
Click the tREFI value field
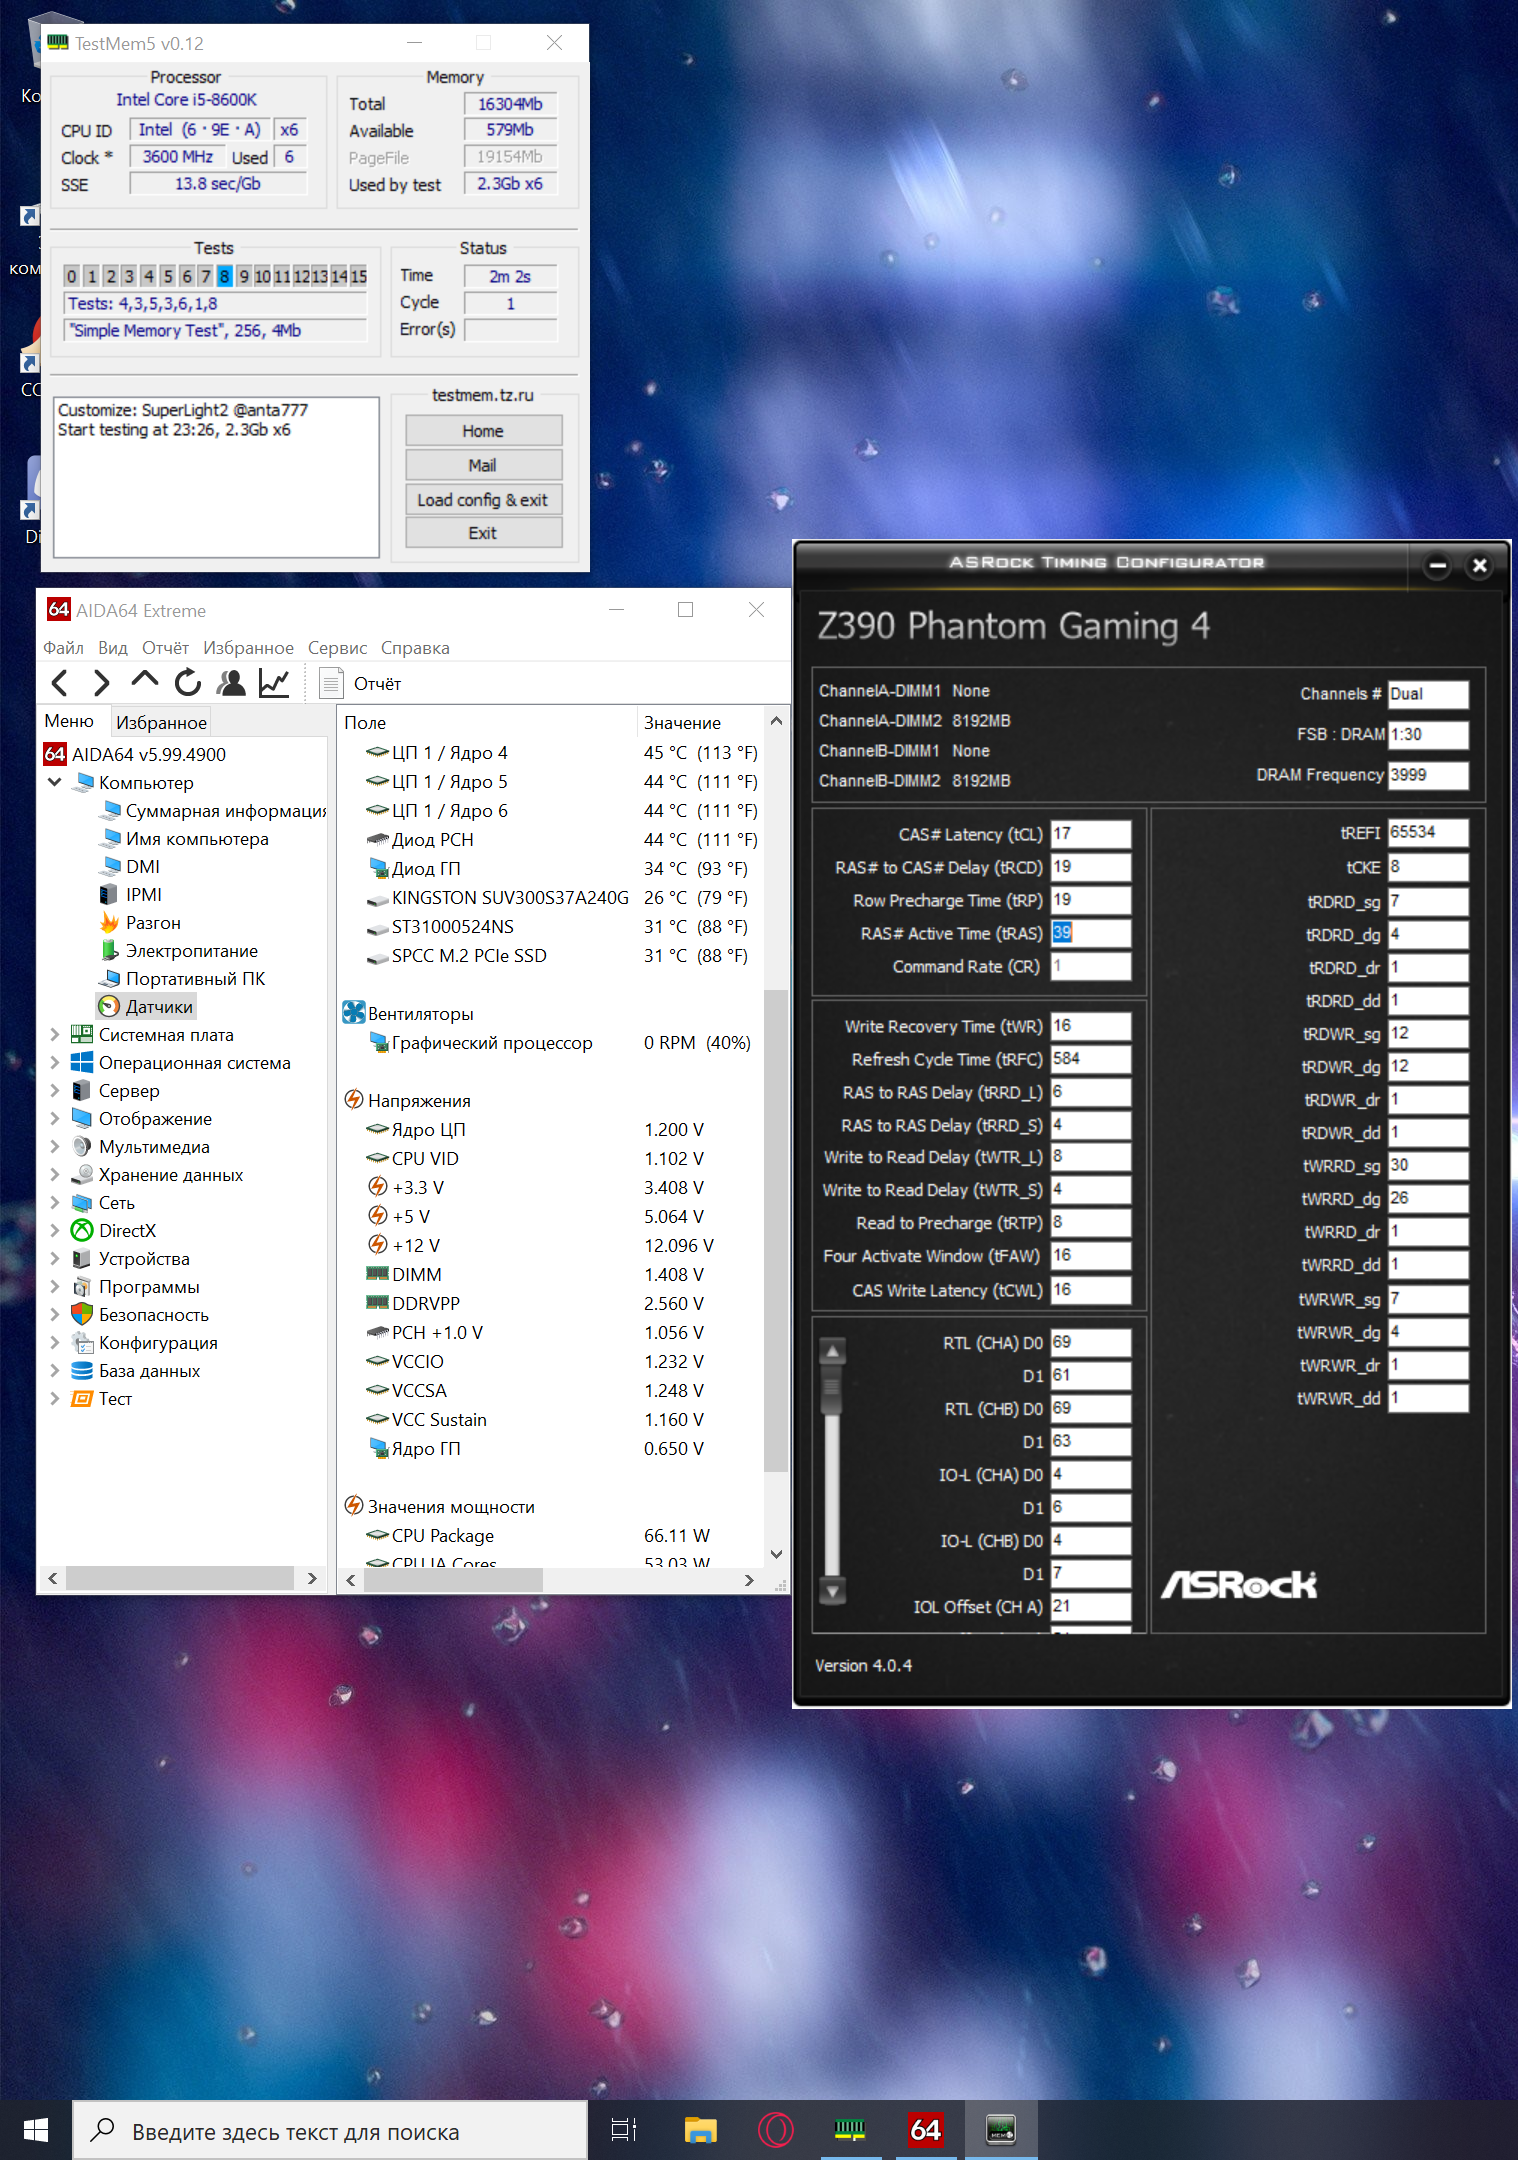coord(1428,832)
